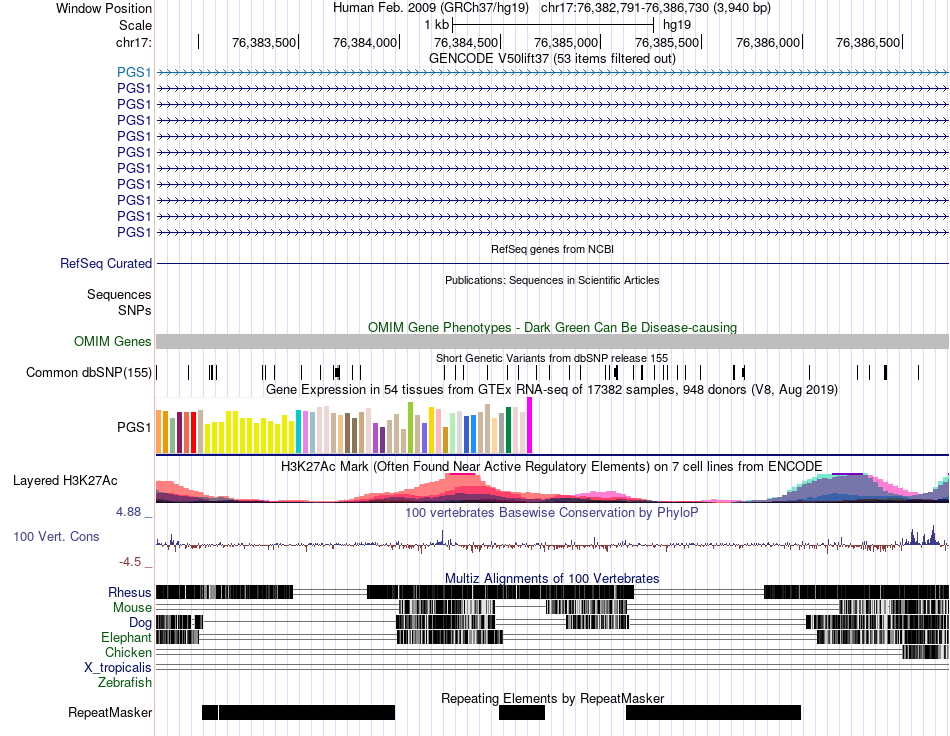This screenshot has height=736, width=950.
Task: Open Short Genetic Variants from dbSNP title
Action: (552, 358)
